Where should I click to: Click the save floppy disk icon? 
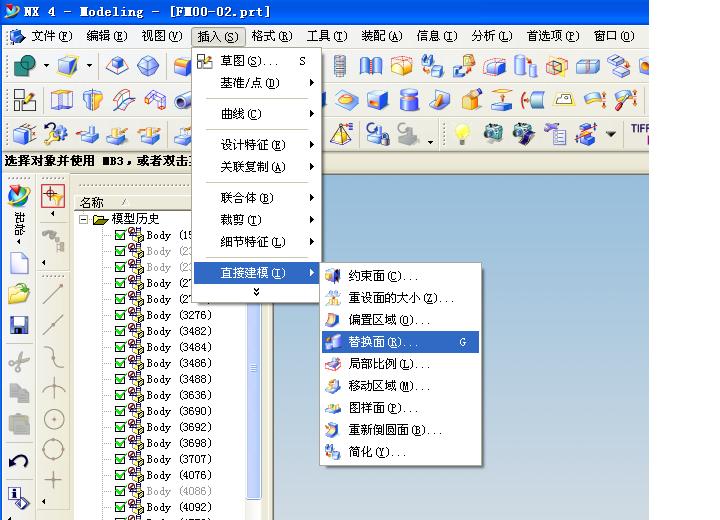(19, 325)
